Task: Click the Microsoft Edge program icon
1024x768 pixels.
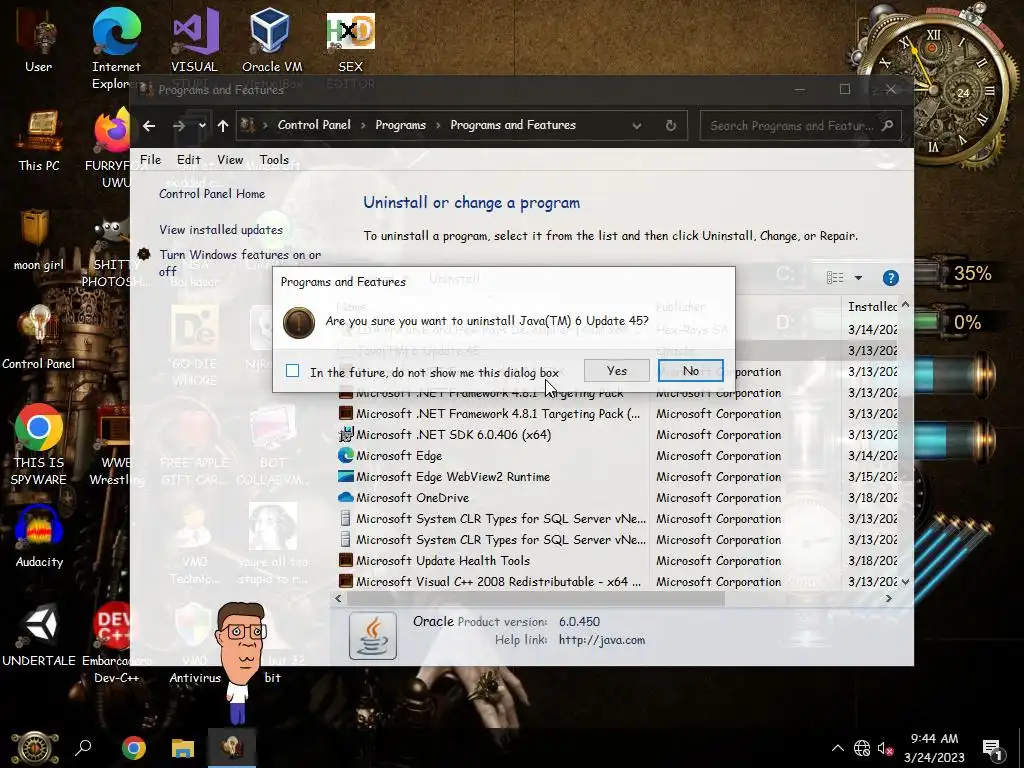Action: (345, 455)
